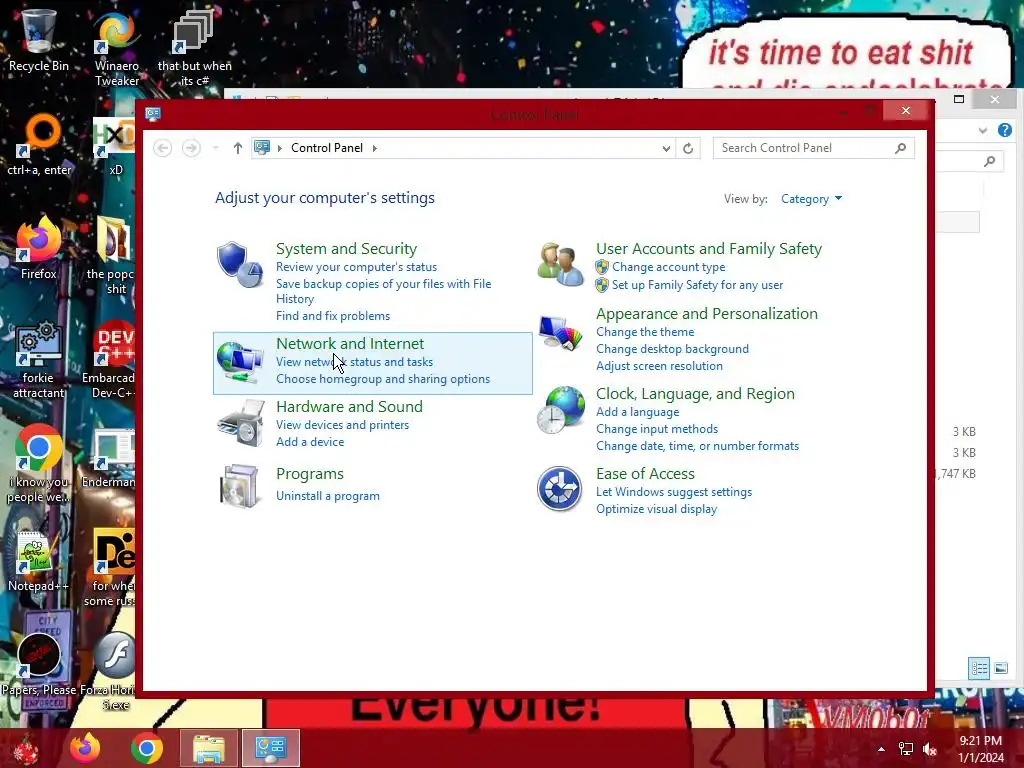Click View devices and printers
The width and height of the screenshot is (1024, 768).
(x=342, y=425)
